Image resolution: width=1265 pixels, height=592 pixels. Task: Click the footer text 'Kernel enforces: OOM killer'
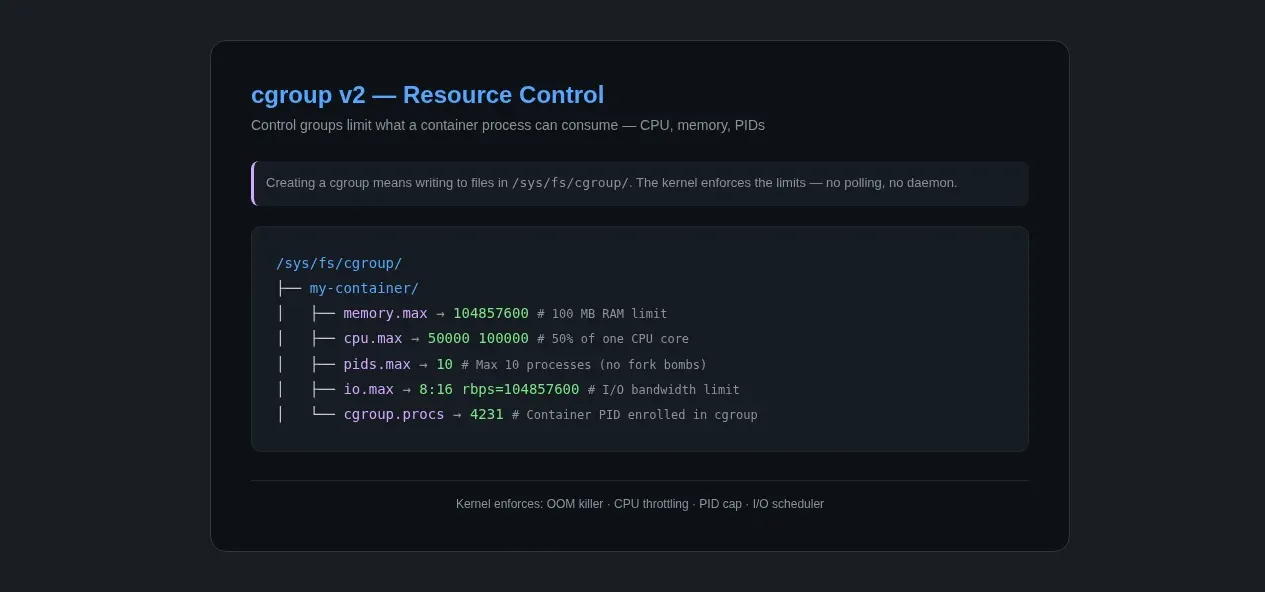coord(530,504)
